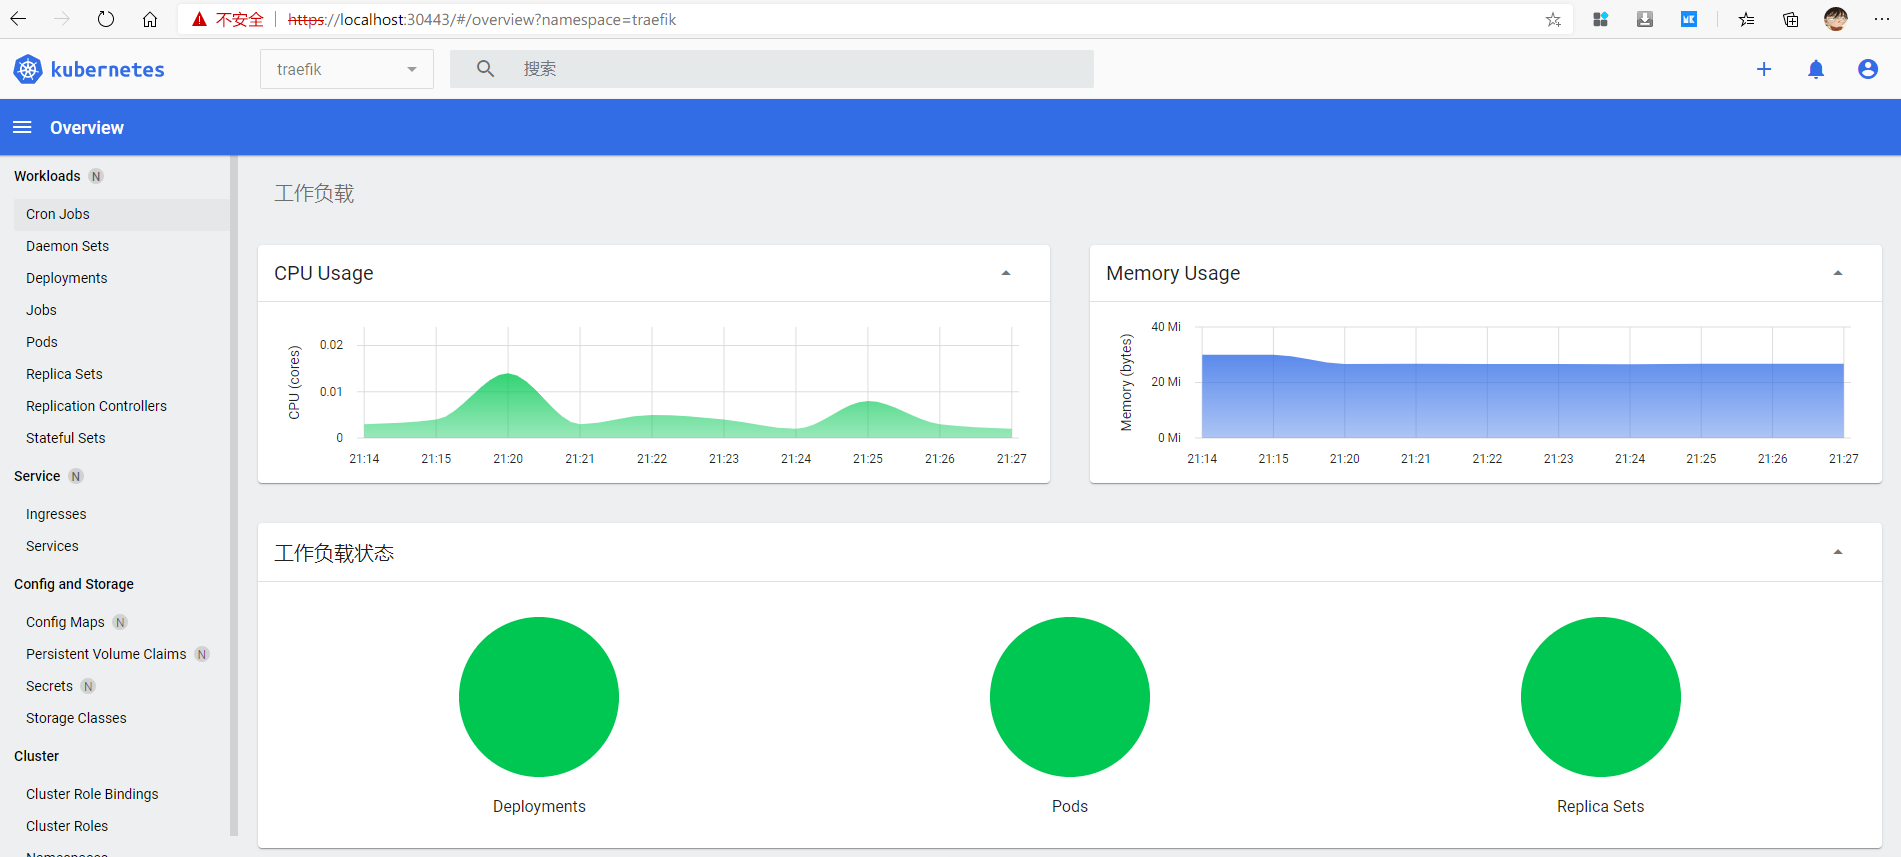Open Daemon Sets in sidebar

click(67, 246)
